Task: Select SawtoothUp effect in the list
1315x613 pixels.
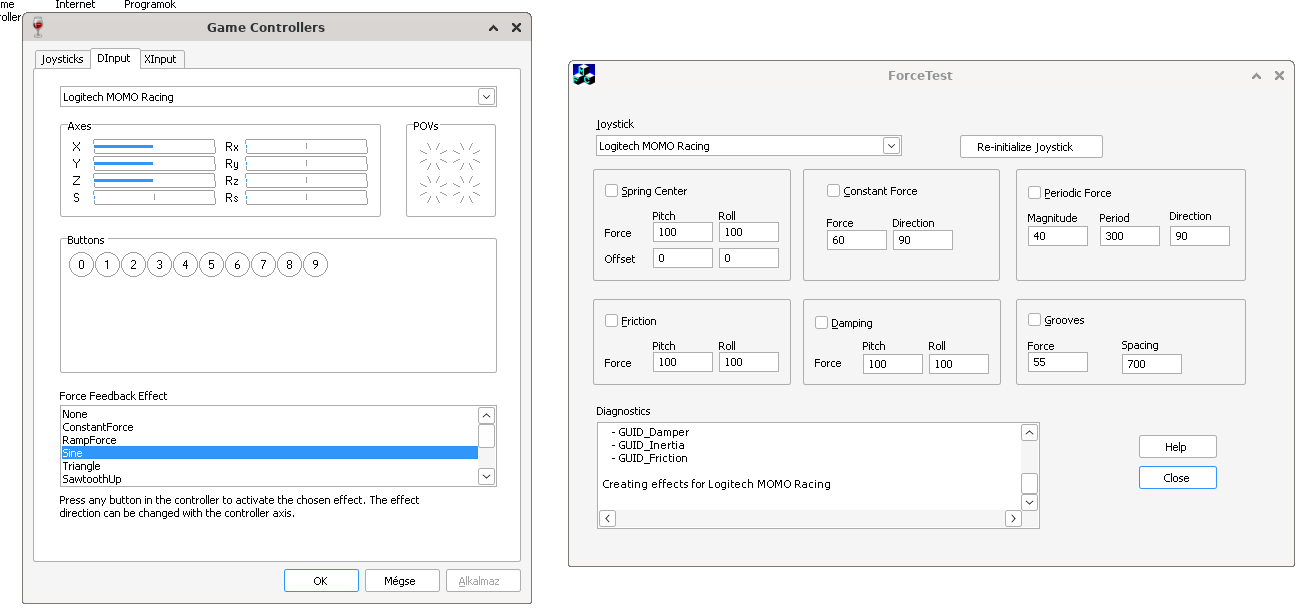Action: (269, 479)
